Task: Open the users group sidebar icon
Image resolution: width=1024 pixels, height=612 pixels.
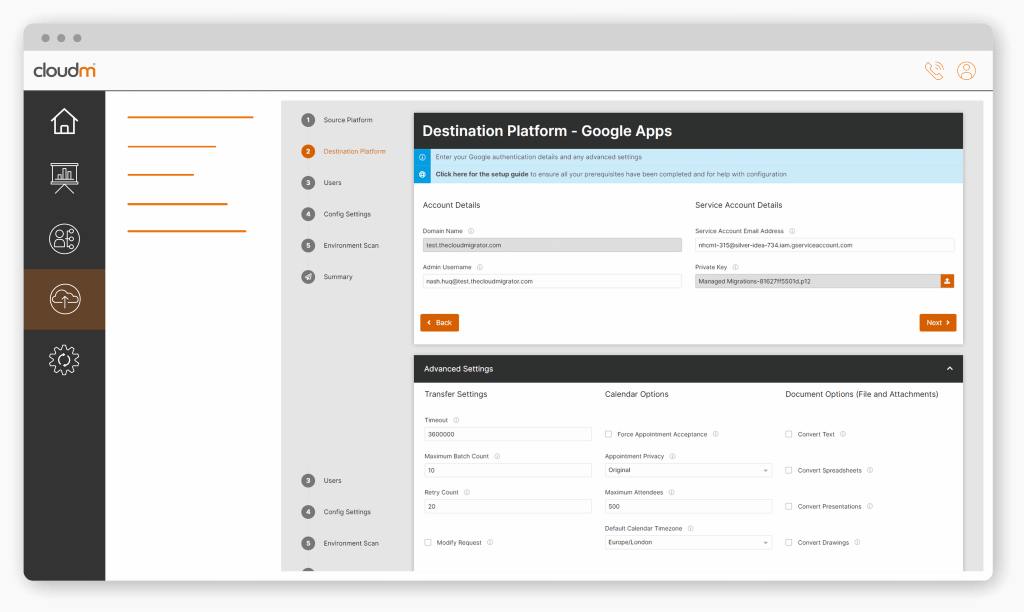Action: (x=64, y=238)
